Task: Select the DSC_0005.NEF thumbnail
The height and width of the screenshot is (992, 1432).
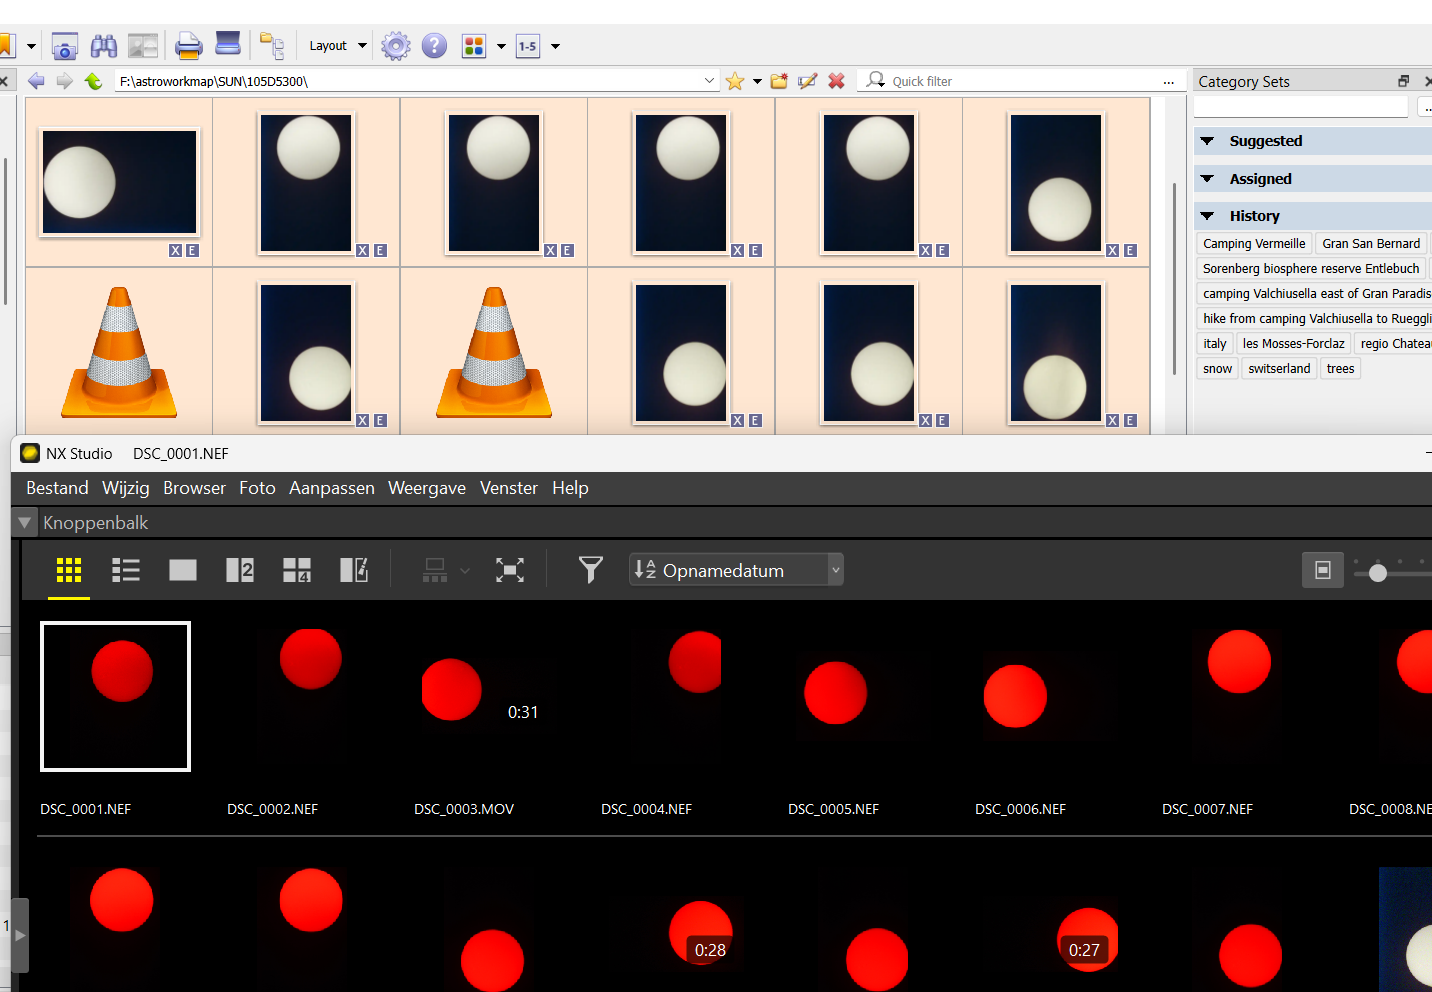Action: (x=835, y=694)
